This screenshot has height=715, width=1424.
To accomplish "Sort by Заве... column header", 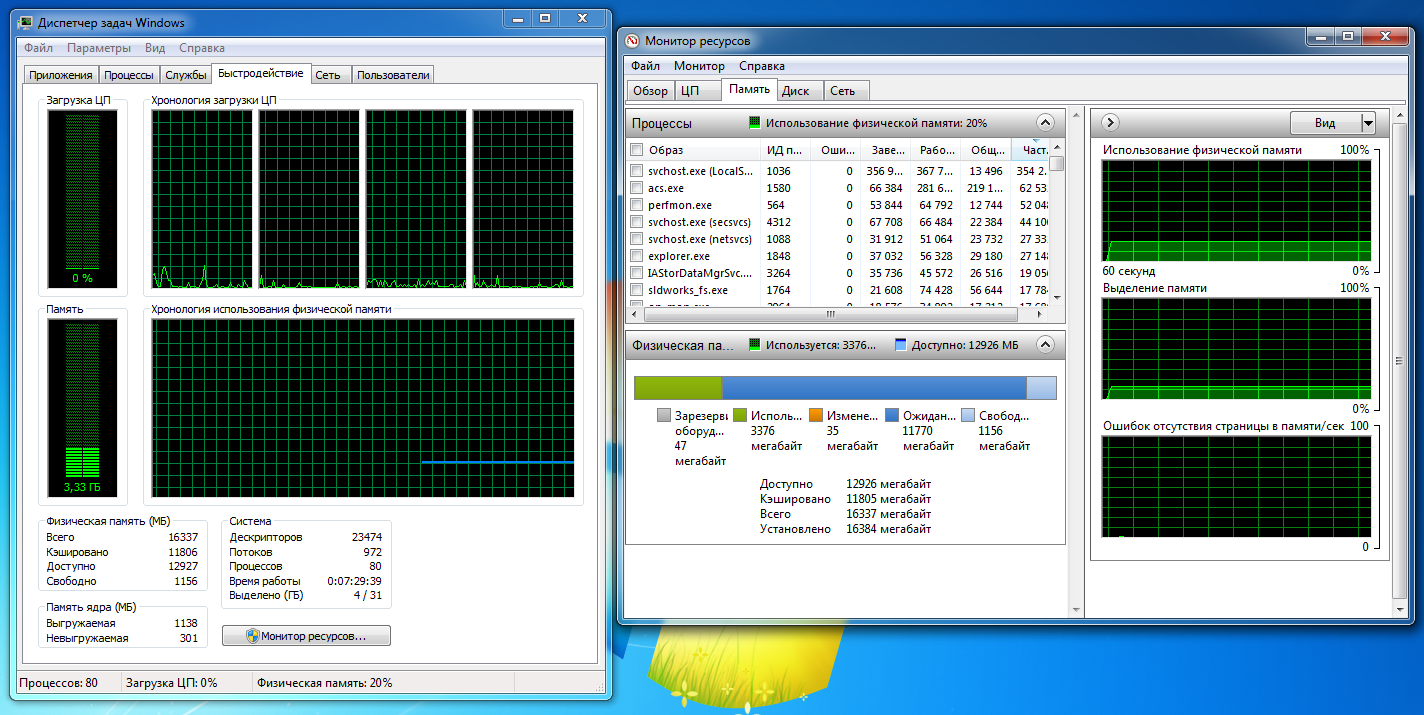I will click(x=885, y=150).
